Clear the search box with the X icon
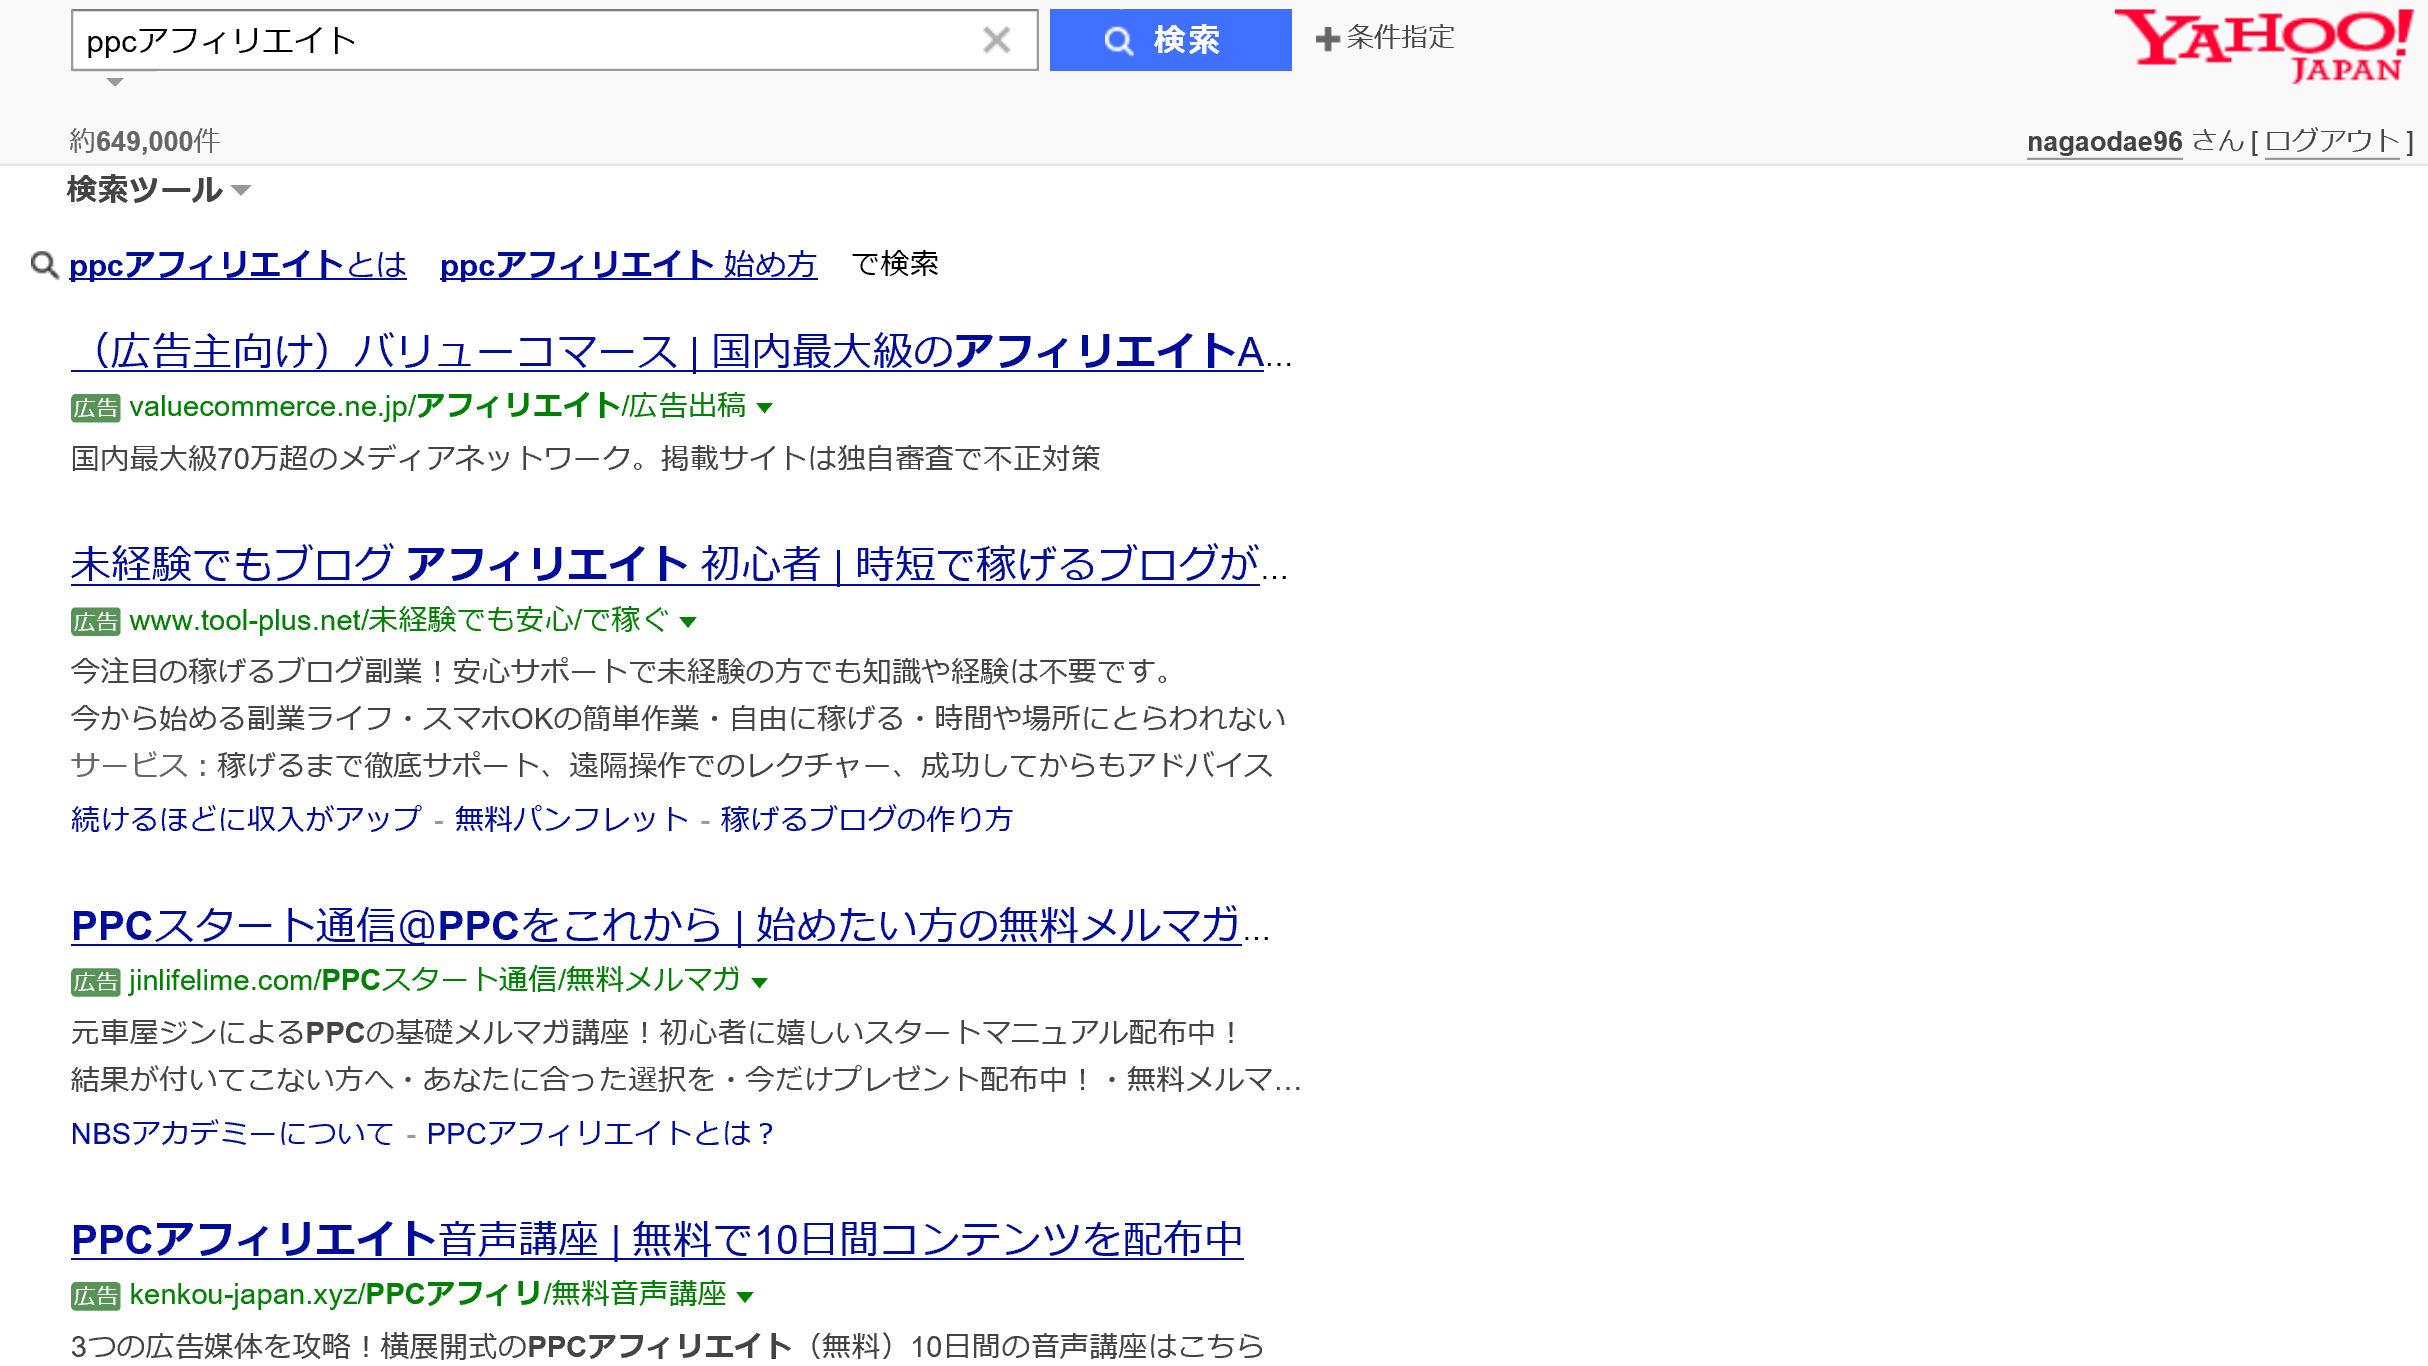2428x1366 pixels. click(996, 40)
